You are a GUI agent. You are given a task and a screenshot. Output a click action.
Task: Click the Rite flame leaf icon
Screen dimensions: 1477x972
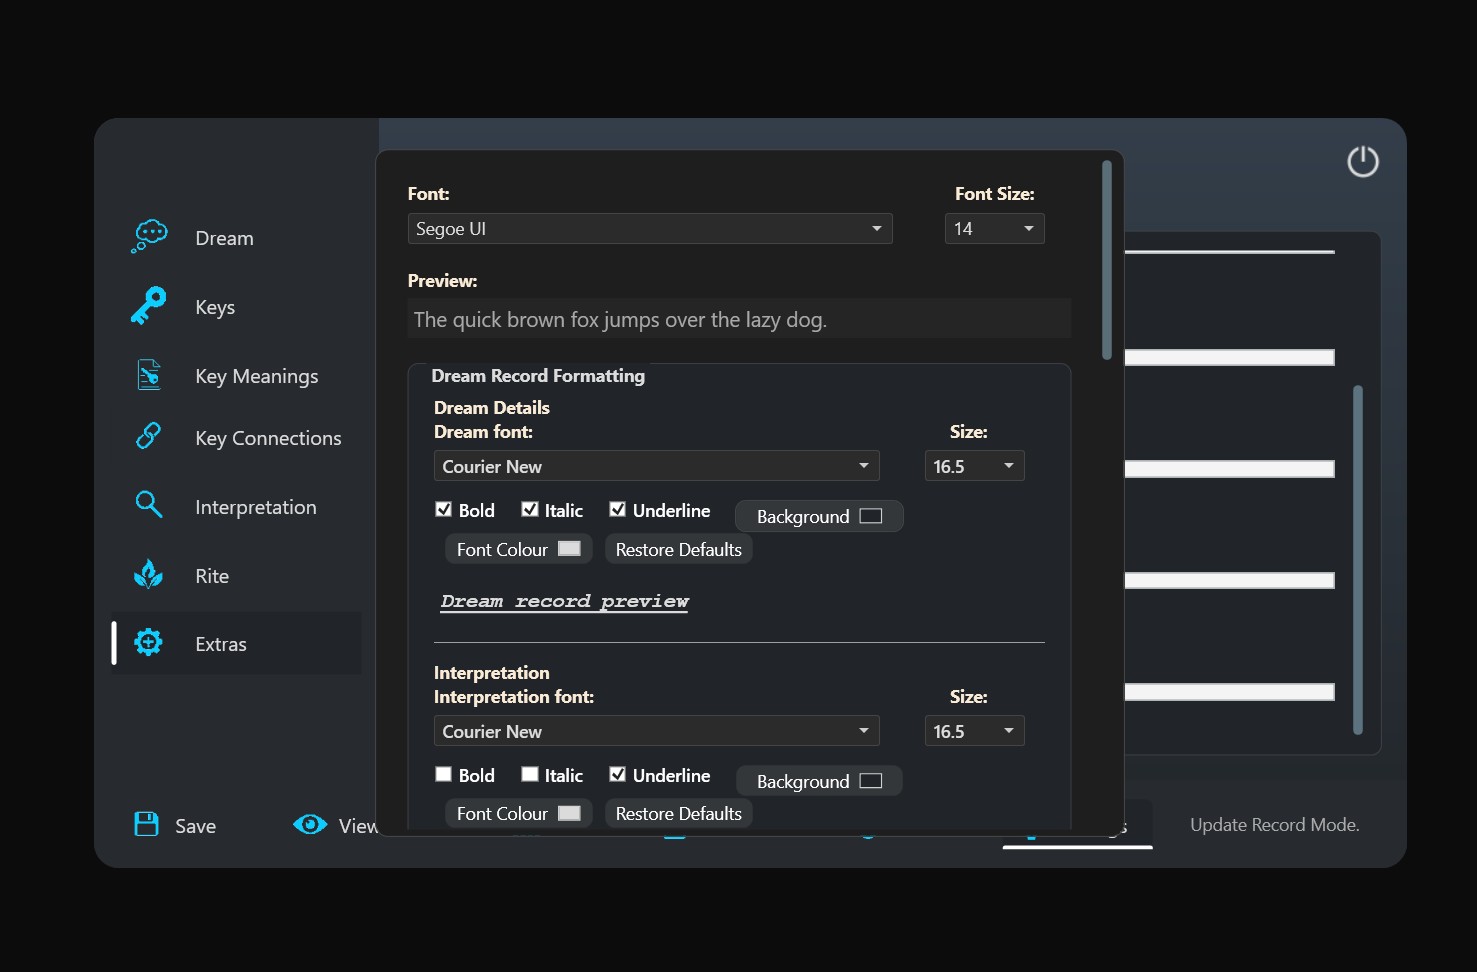tap(149, 574)
